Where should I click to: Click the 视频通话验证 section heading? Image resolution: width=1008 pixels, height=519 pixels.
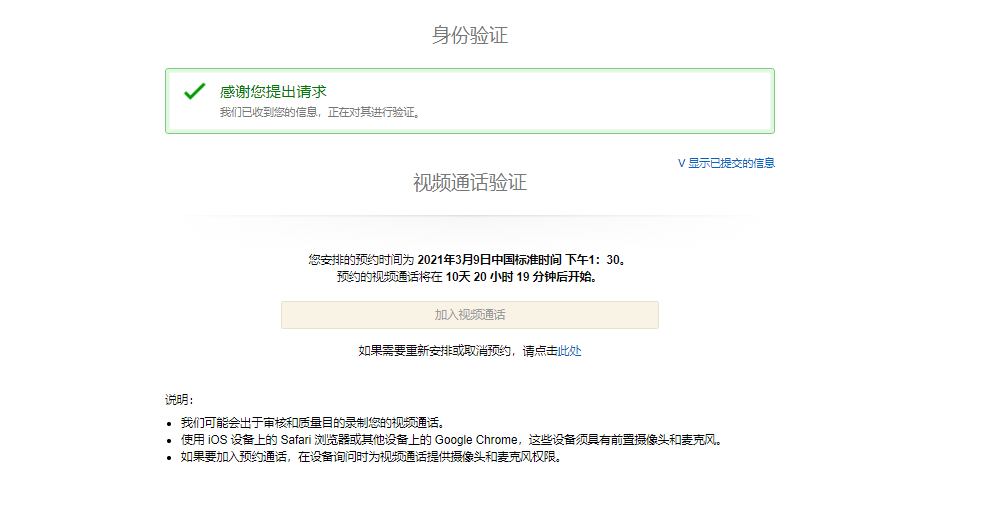click(469, 183)
